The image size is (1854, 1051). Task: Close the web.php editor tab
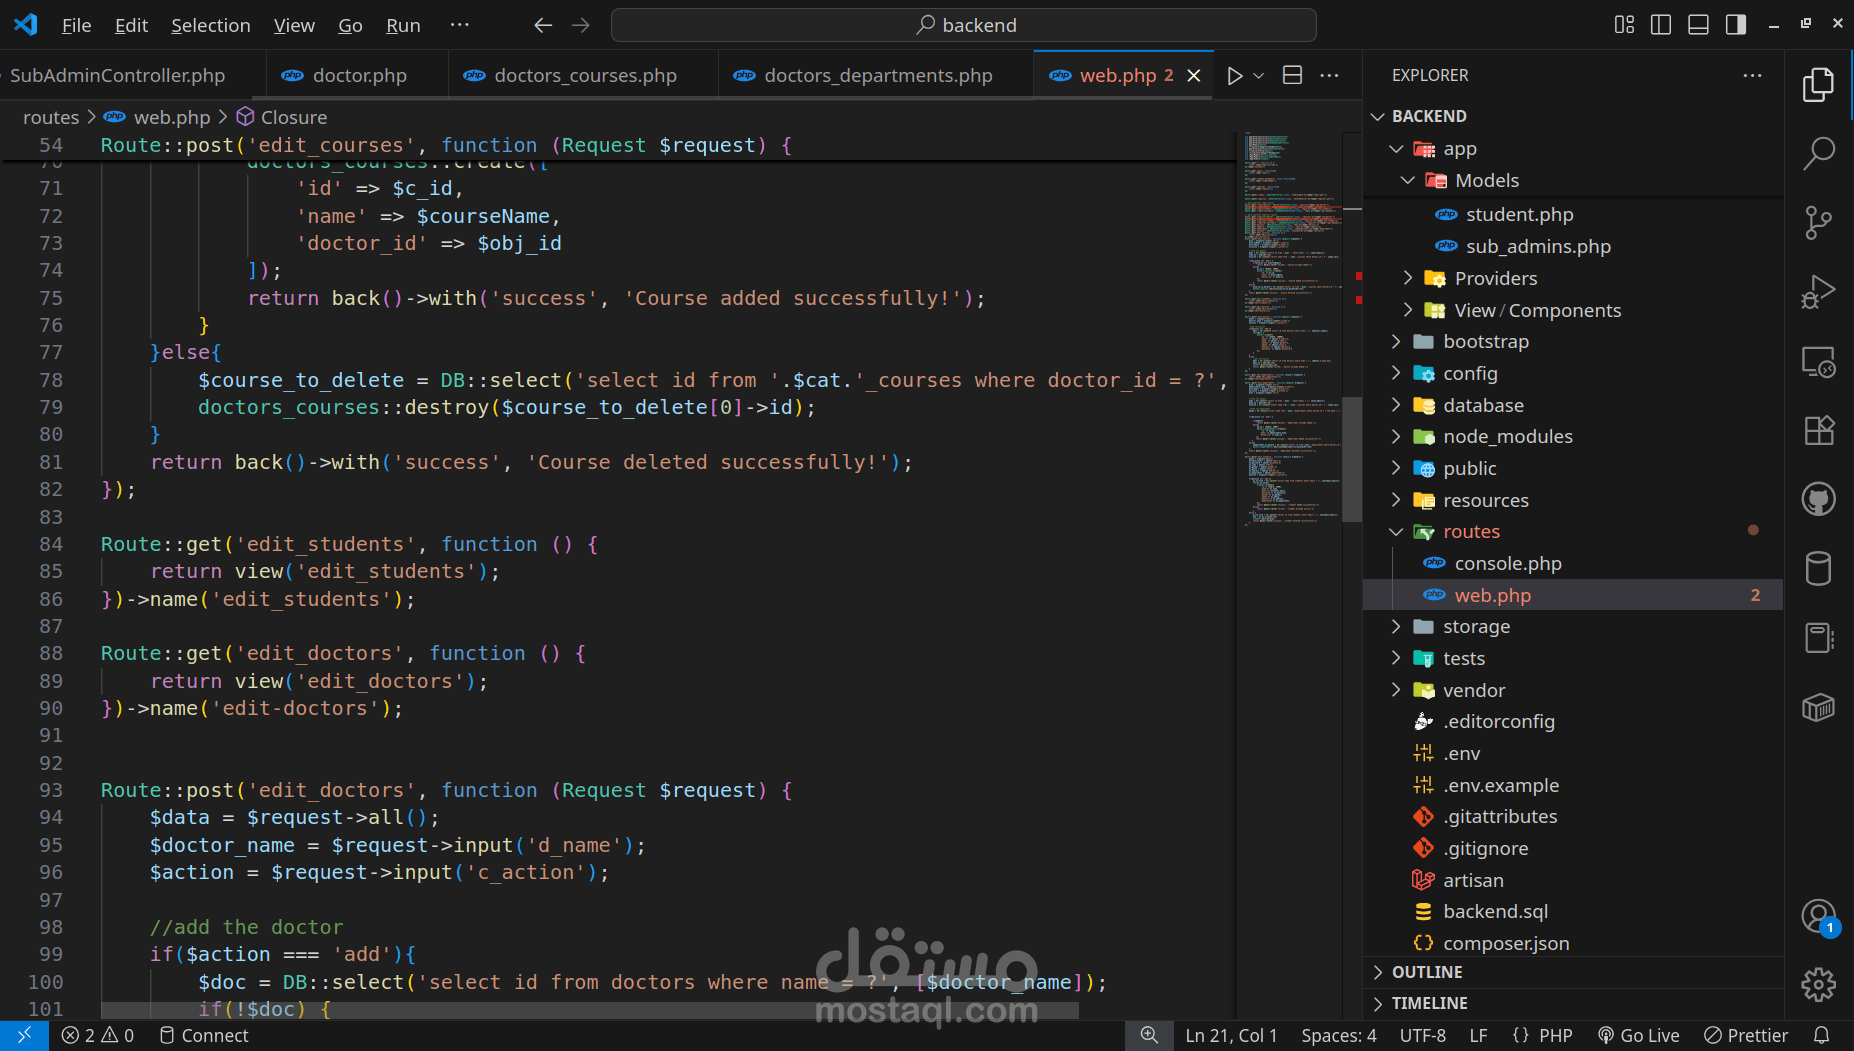(x=1194, y=76)
